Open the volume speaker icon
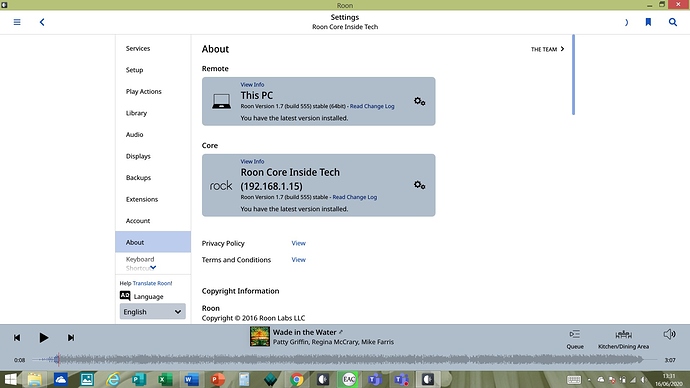Viewport: 690px width, 388px height. pyautogui.click(x=669, y=334)
